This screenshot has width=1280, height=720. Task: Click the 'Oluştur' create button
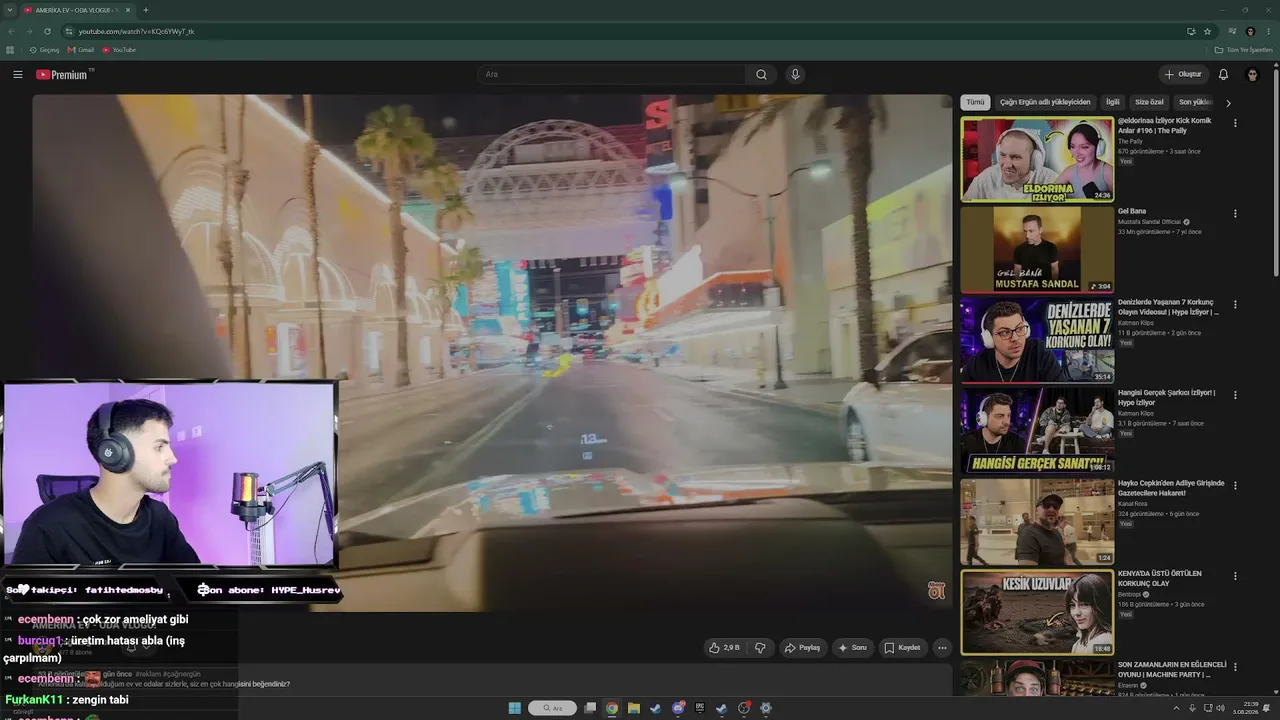(1182, 75)
